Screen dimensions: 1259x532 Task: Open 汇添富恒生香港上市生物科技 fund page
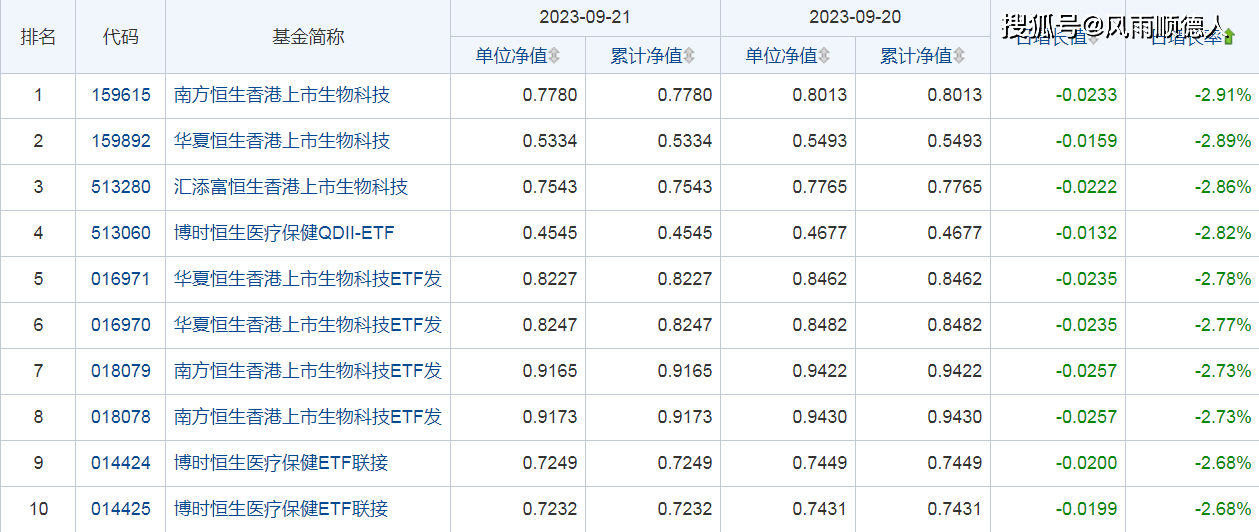291,187
